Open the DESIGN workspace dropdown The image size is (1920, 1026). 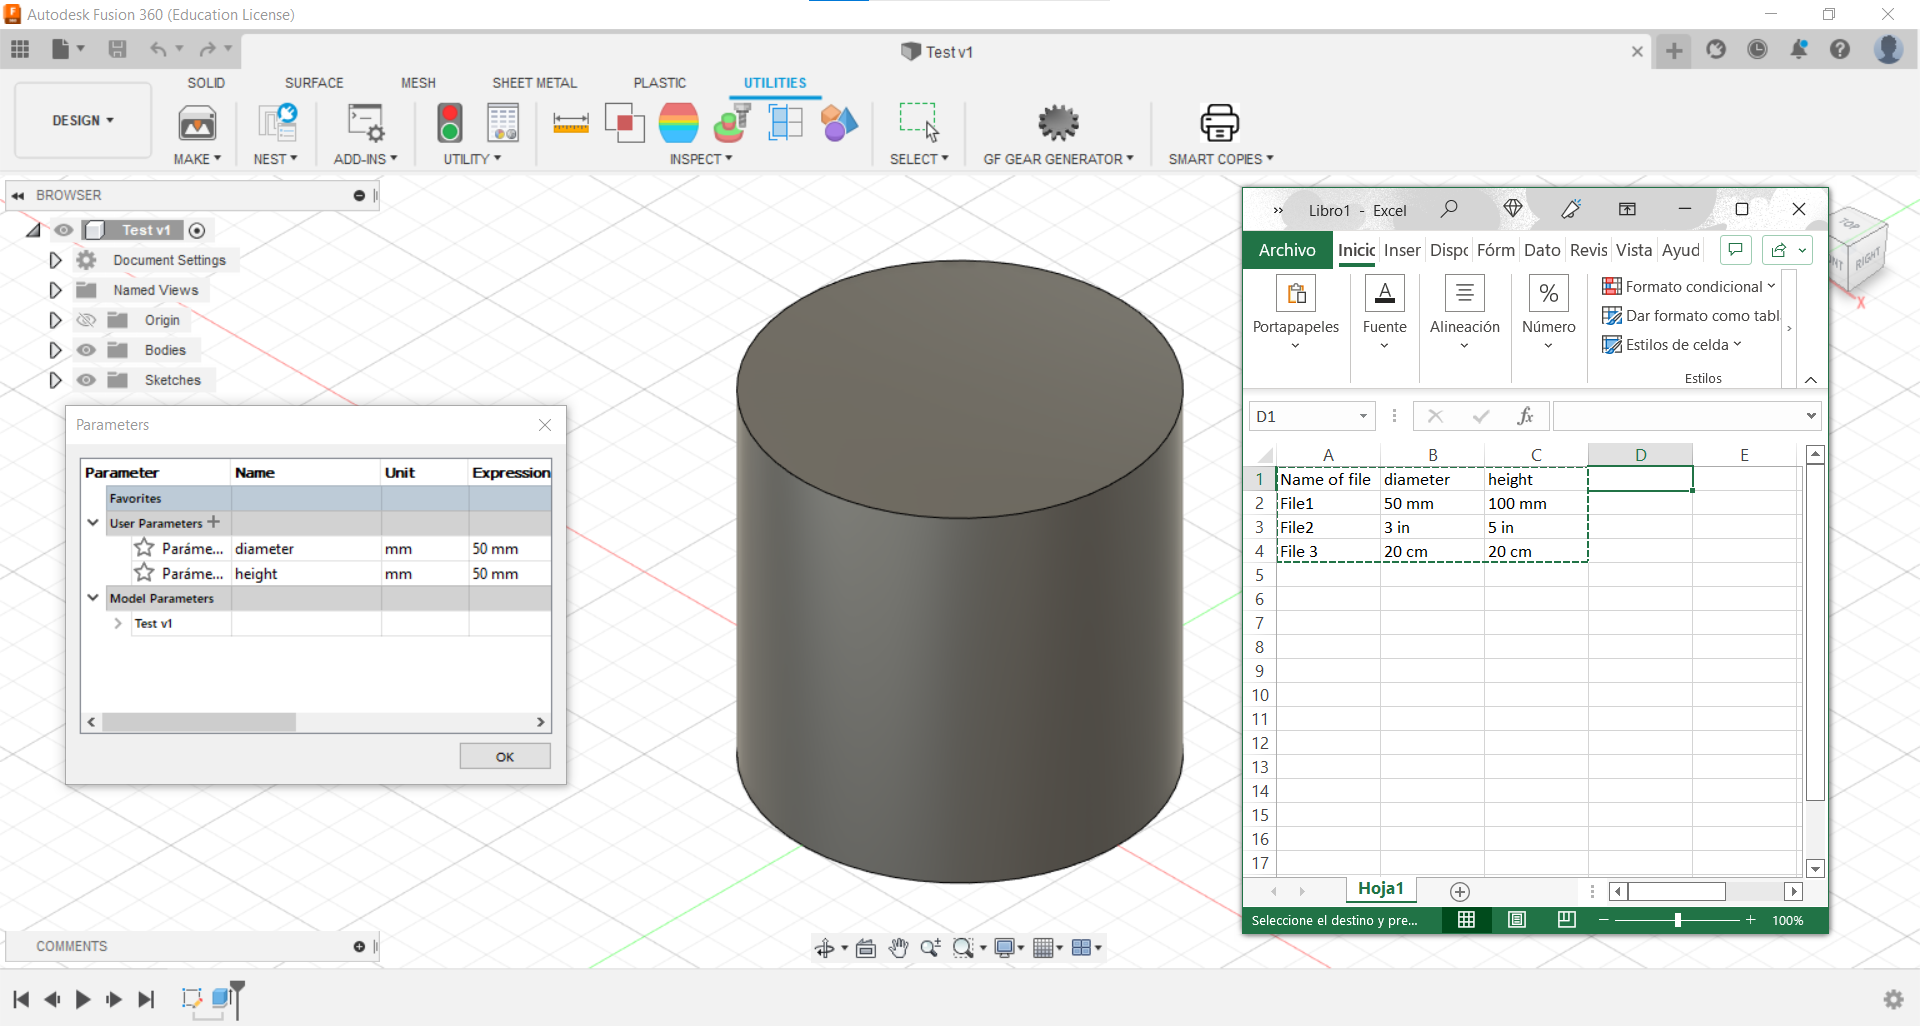[x=83, y=120]
